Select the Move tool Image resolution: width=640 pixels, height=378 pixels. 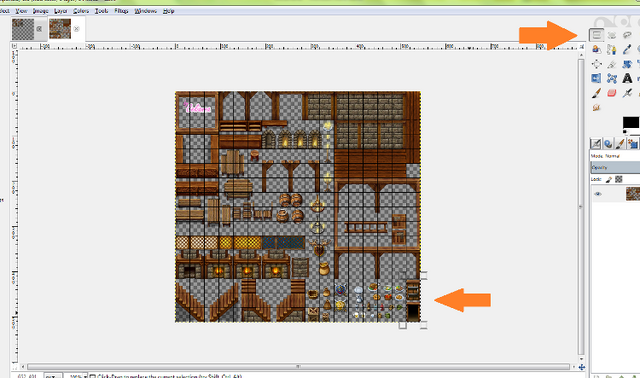tap(596, 64)
